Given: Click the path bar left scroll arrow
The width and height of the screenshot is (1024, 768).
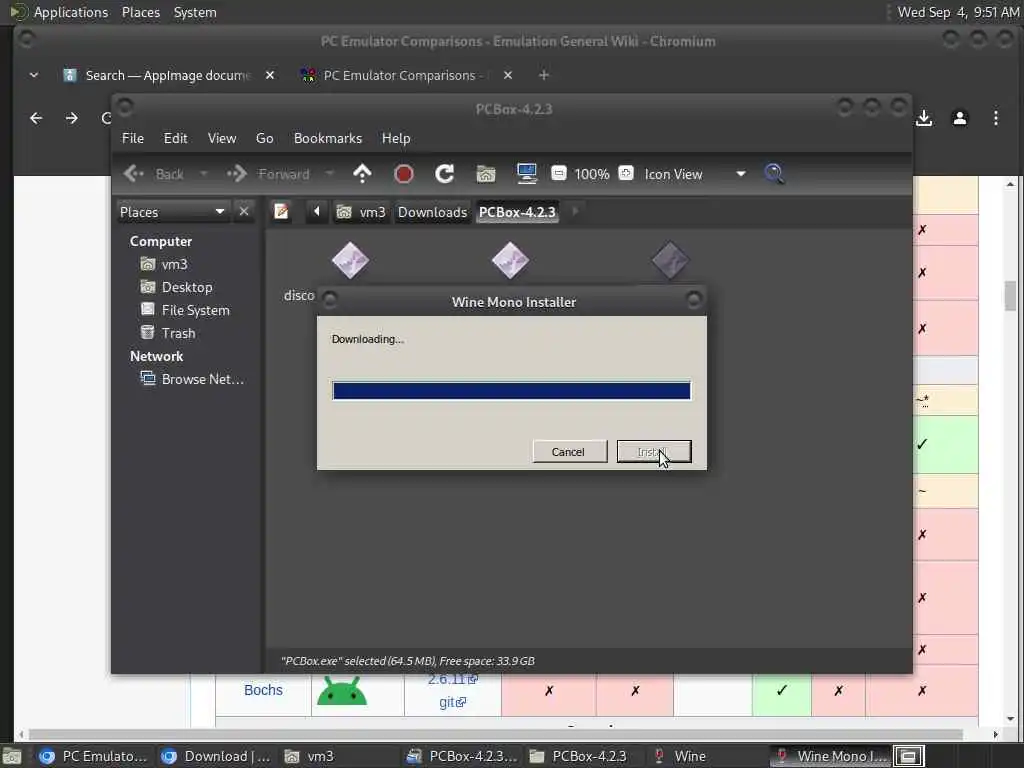Looking at the screenshot, I should (x=317, y=212).
